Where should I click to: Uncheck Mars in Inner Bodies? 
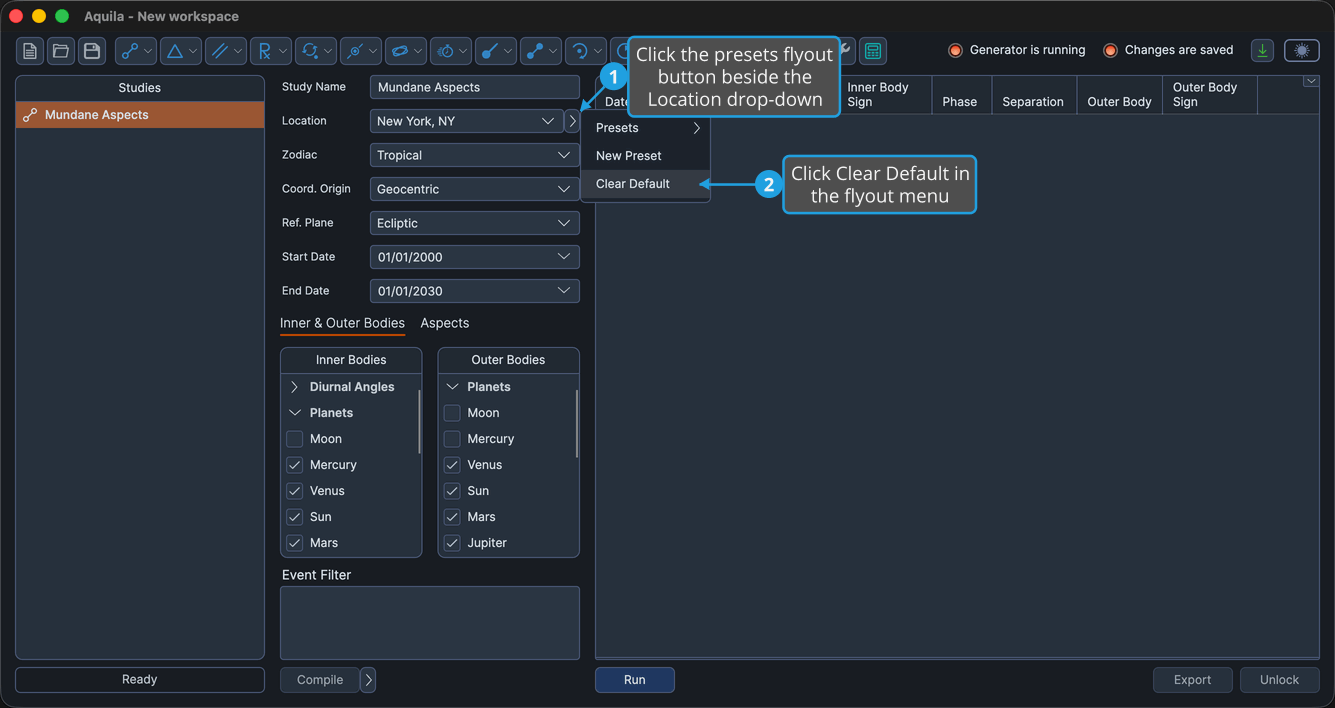tap(294, 543)
